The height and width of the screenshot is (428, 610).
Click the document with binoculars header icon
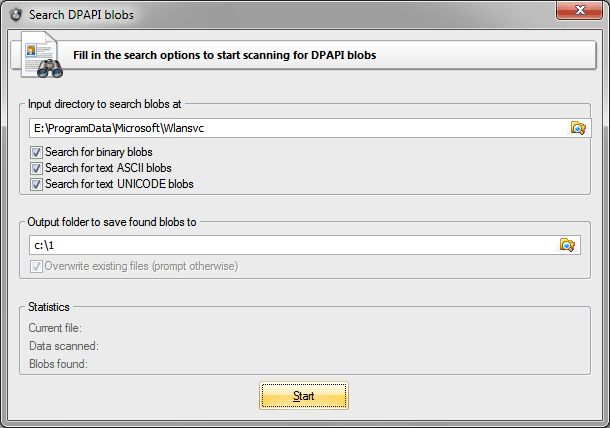42,55
